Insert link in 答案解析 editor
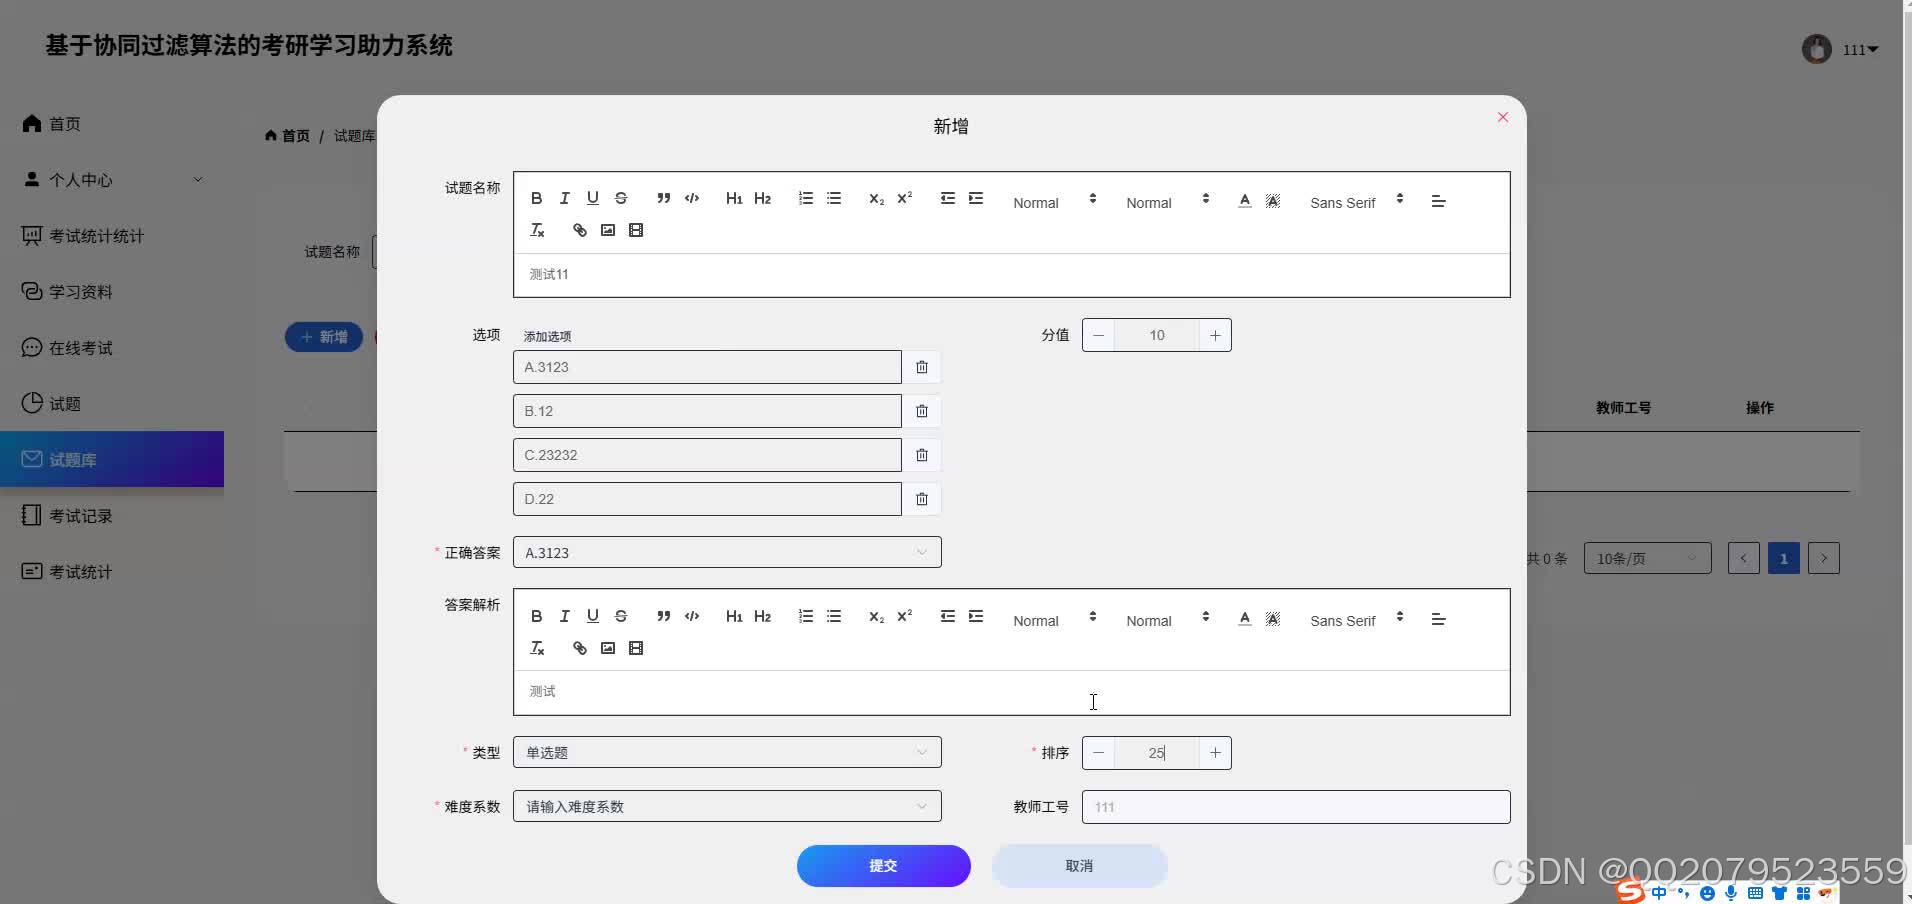Screen dimensions: 1912x904 pos(580,648)
